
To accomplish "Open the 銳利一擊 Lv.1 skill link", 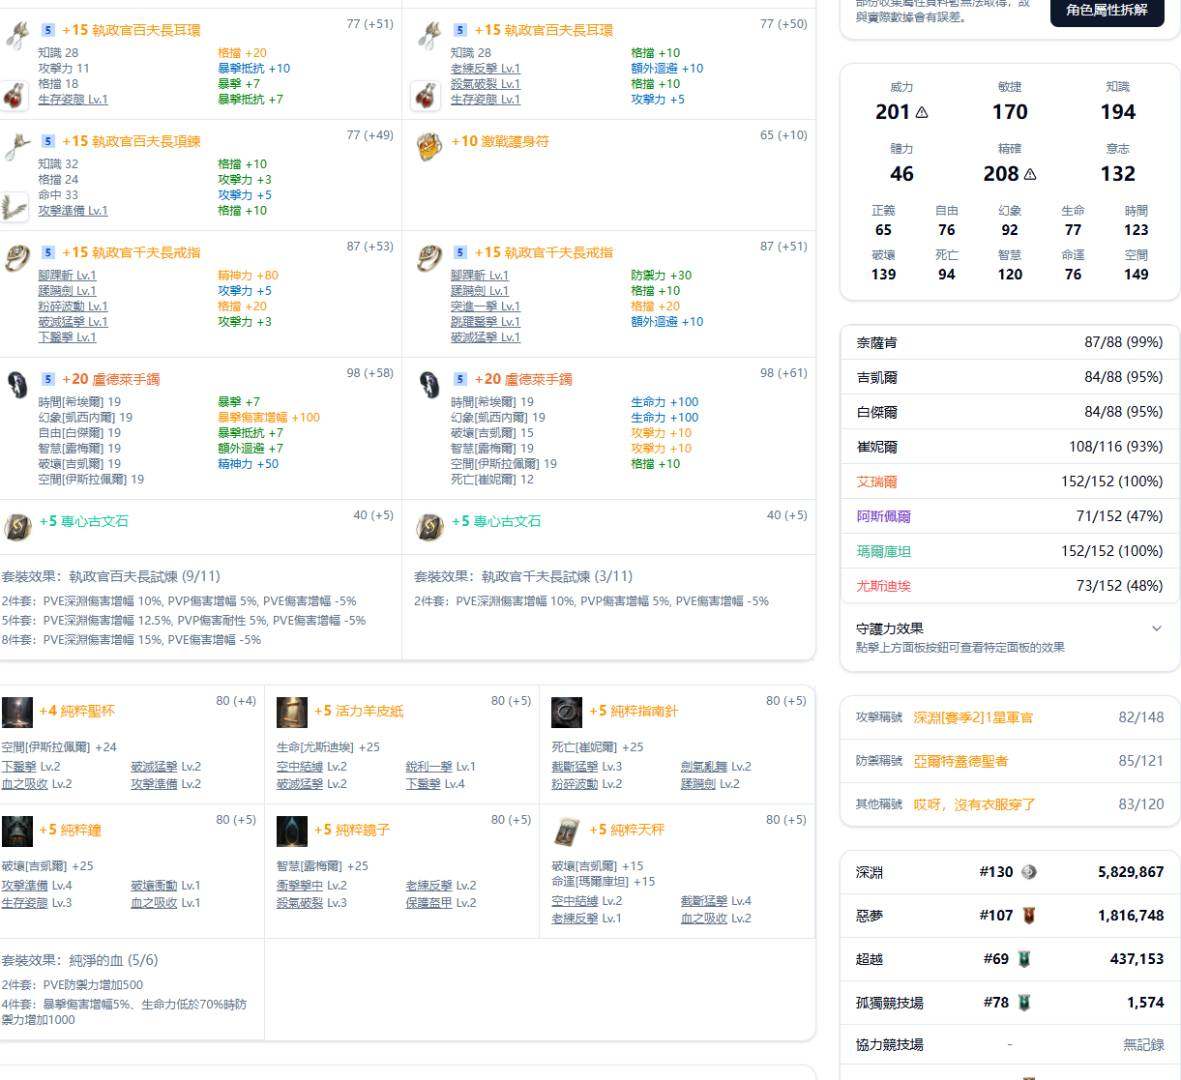I will [441, 767].
